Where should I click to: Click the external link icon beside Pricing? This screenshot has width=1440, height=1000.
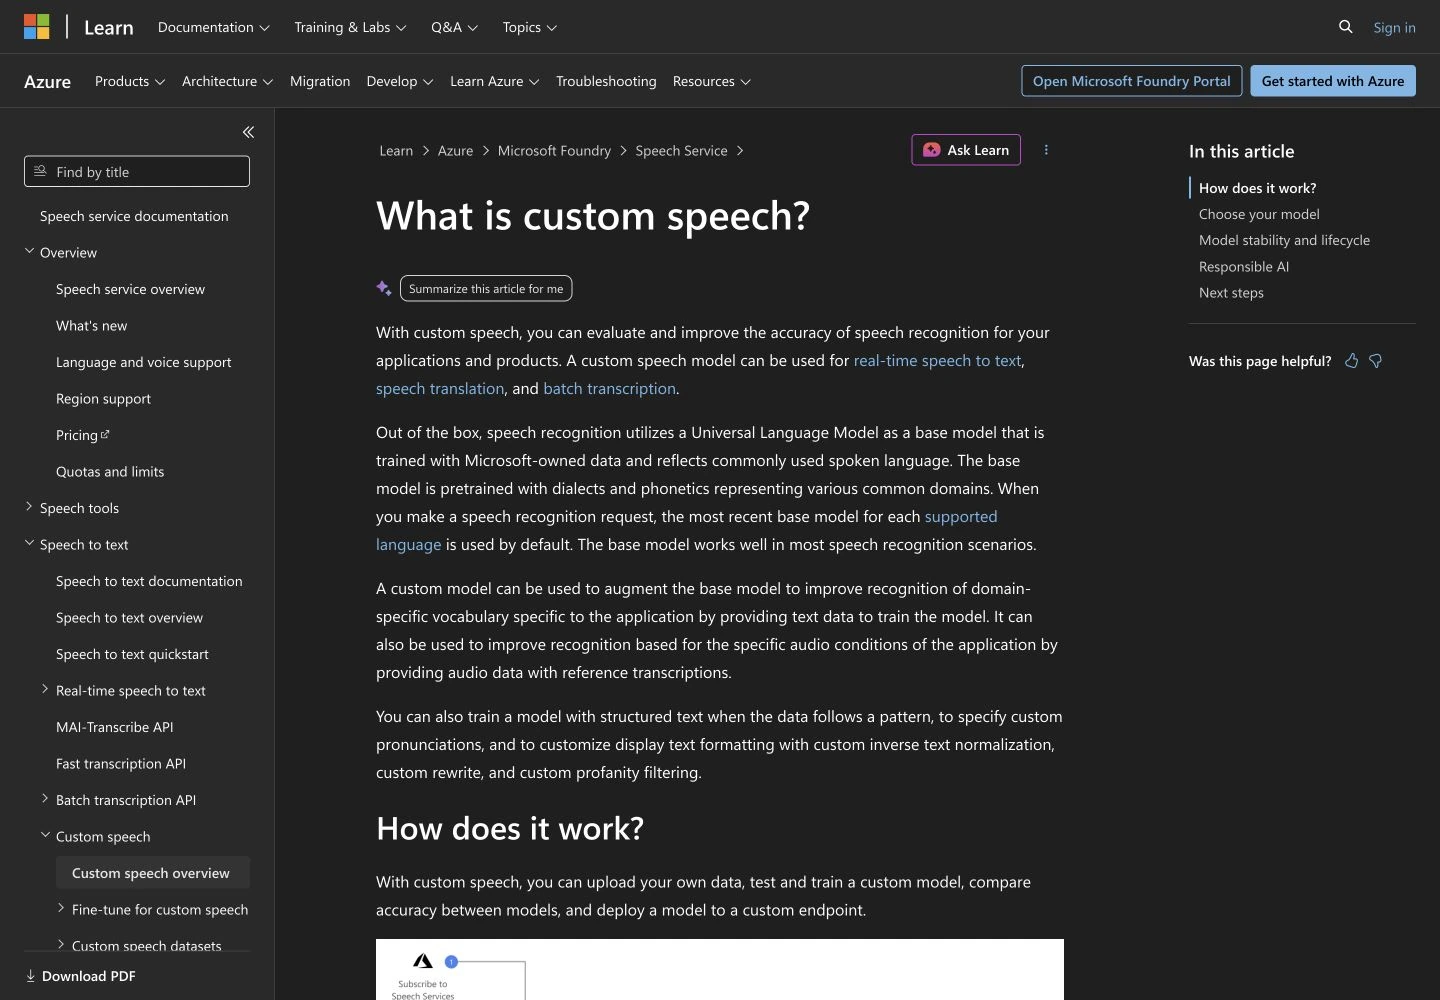105,434
